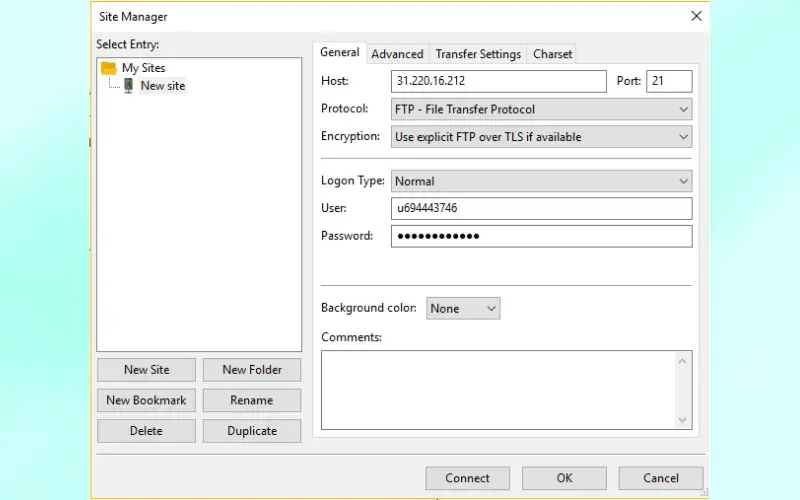
Task: Expand the Encryption dropdown
Action: 541,137
